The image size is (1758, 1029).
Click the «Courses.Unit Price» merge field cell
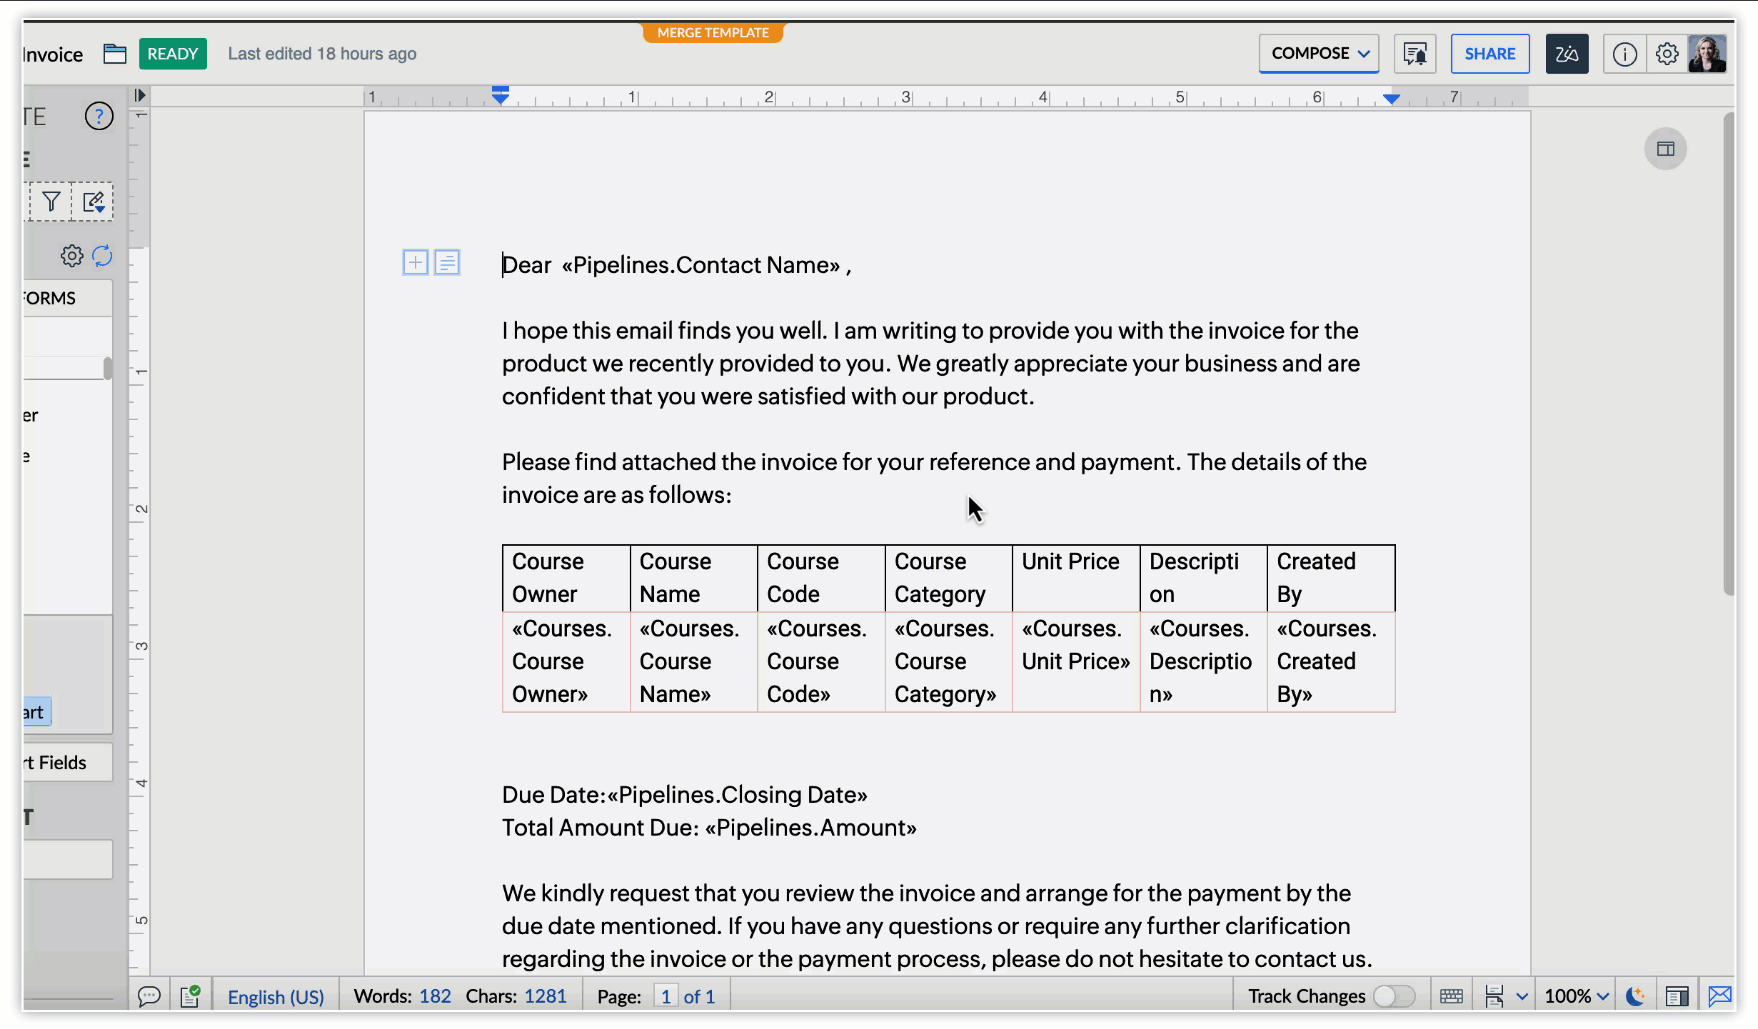(x=1076, y=662)
